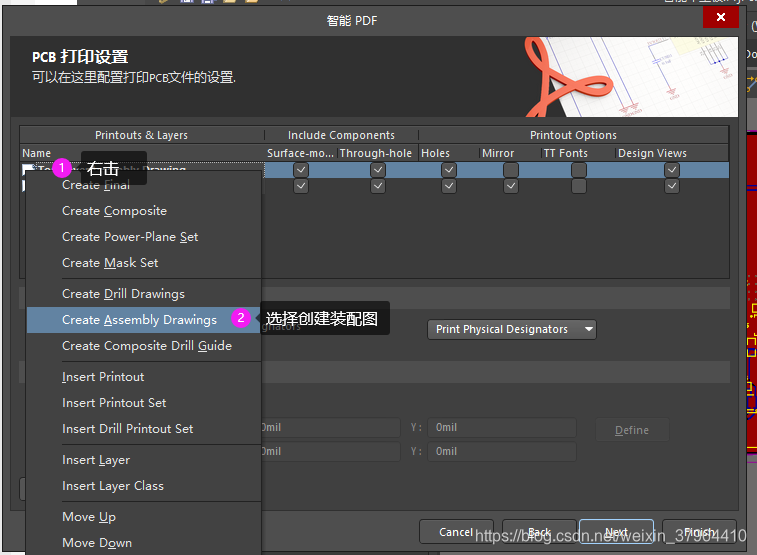Click first-row Y 0mil input field
This screenshot has height=555, width=757.
(502, 428)
